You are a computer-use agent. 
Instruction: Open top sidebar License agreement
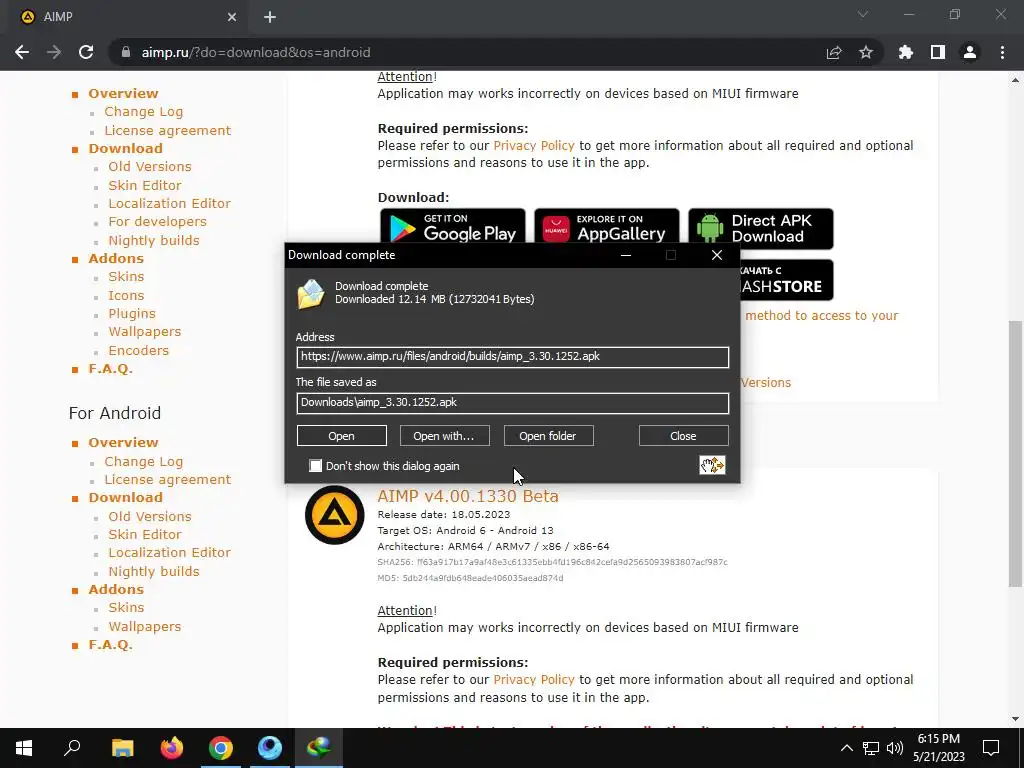(x=168, y=130)
